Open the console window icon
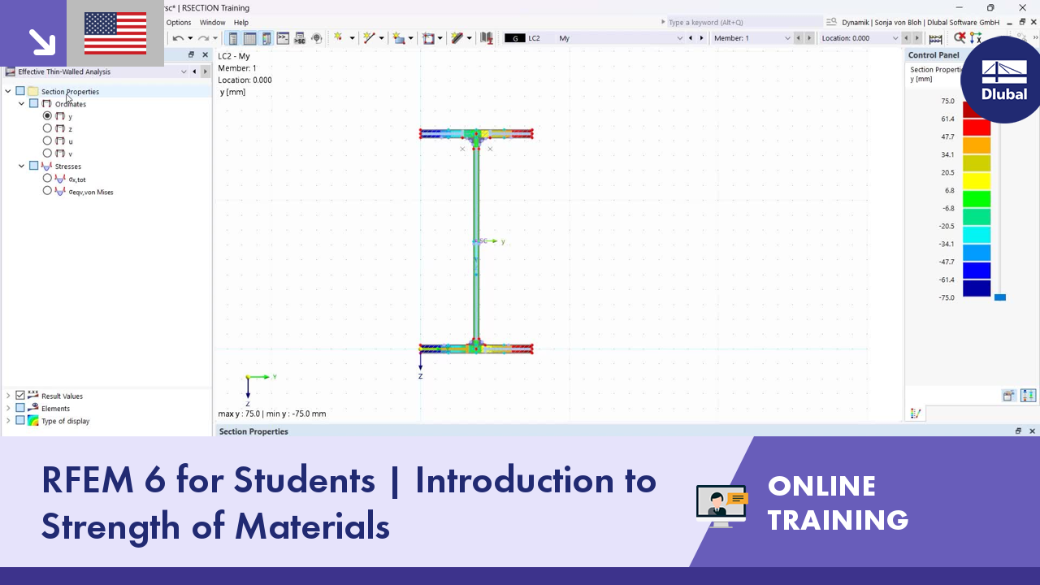Image resolution: width=1040 pixels, height=585 pixels. click(283, 38)
